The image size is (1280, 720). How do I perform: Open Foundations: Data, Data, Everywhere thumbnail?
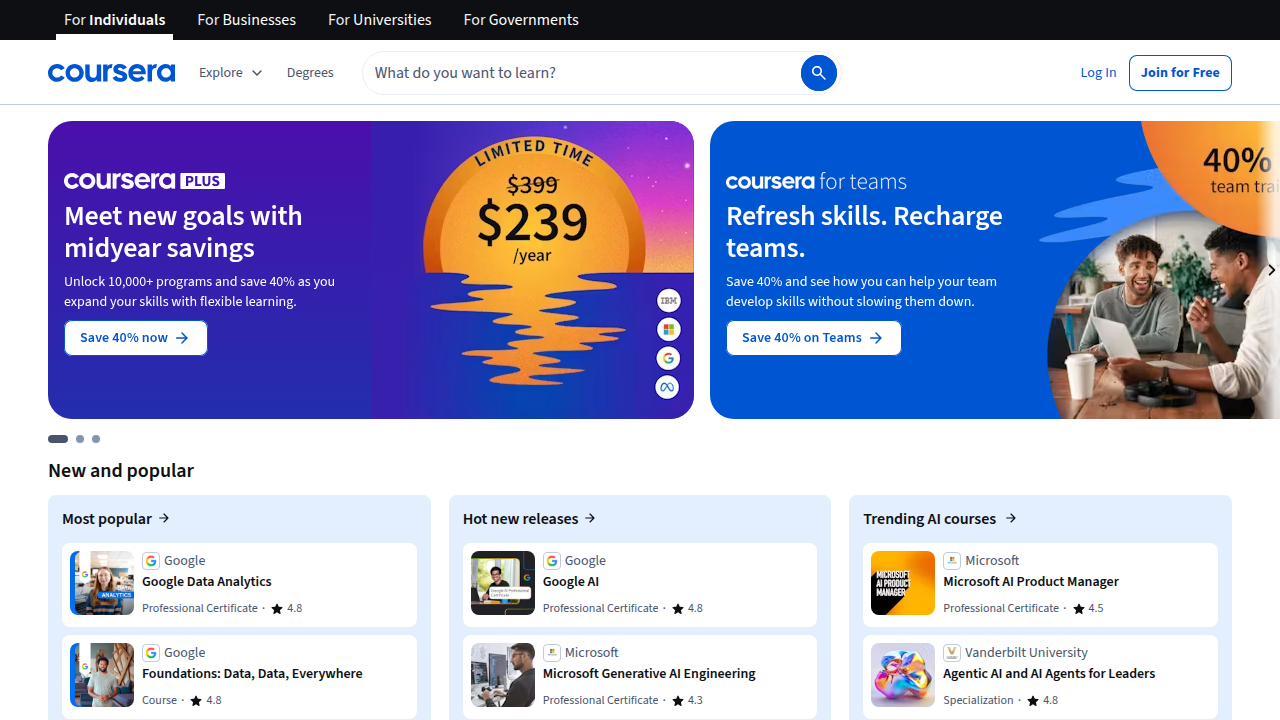pos(102,675)
